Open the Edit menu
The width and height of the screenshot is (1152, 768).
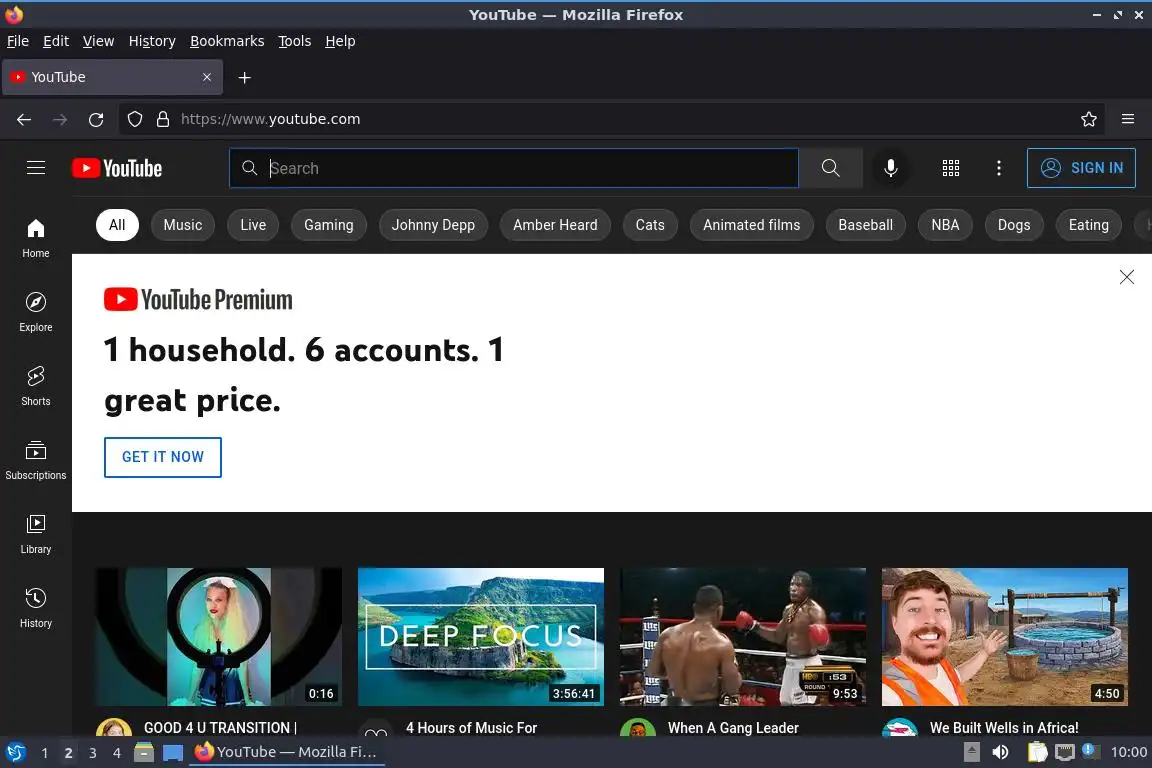(56, 41)
